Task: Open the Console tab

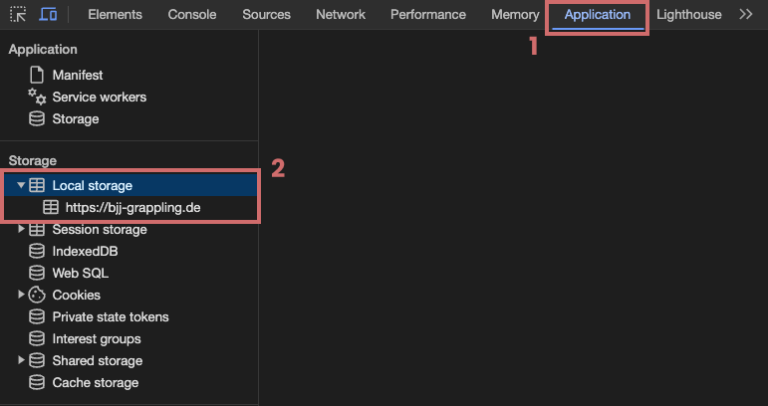Action: [x=192, y=15]
